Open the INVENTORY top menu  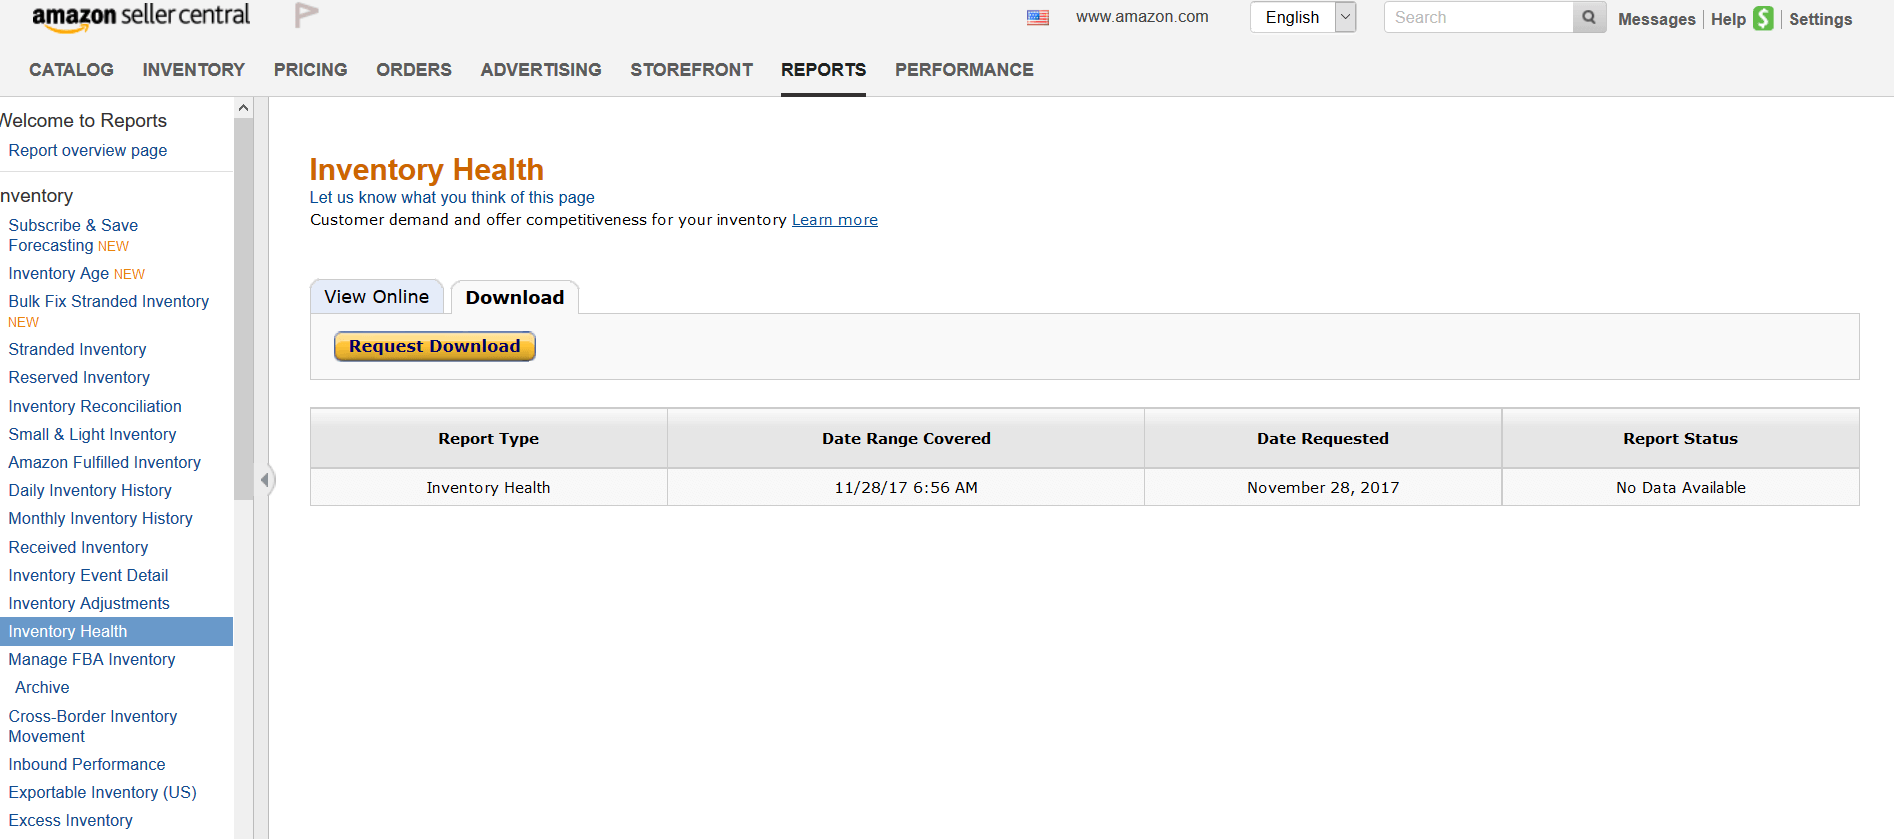[194, 70]
